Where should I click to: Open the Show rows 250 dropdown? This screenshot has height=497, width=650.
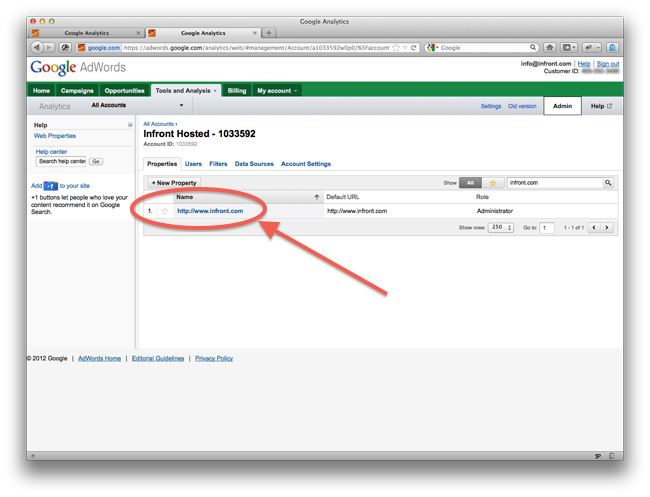point(501,228)
